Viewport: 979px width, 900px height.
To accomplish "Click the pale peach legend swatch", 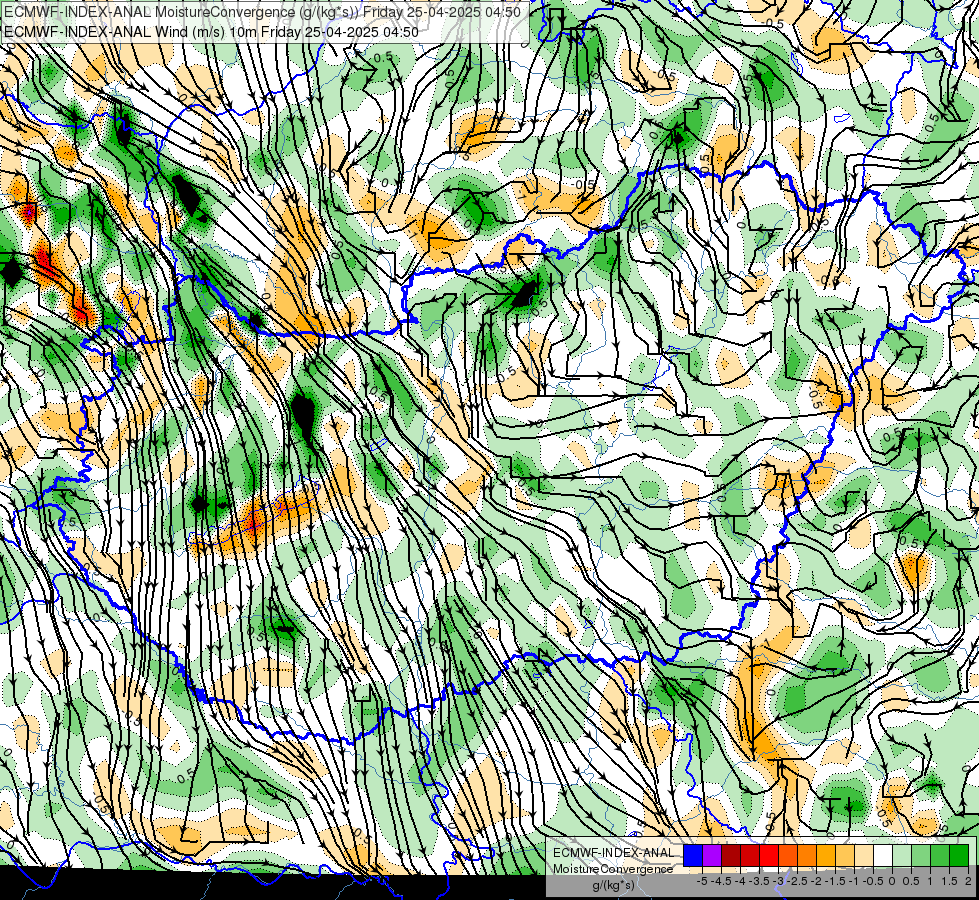I will coord(864,855).
